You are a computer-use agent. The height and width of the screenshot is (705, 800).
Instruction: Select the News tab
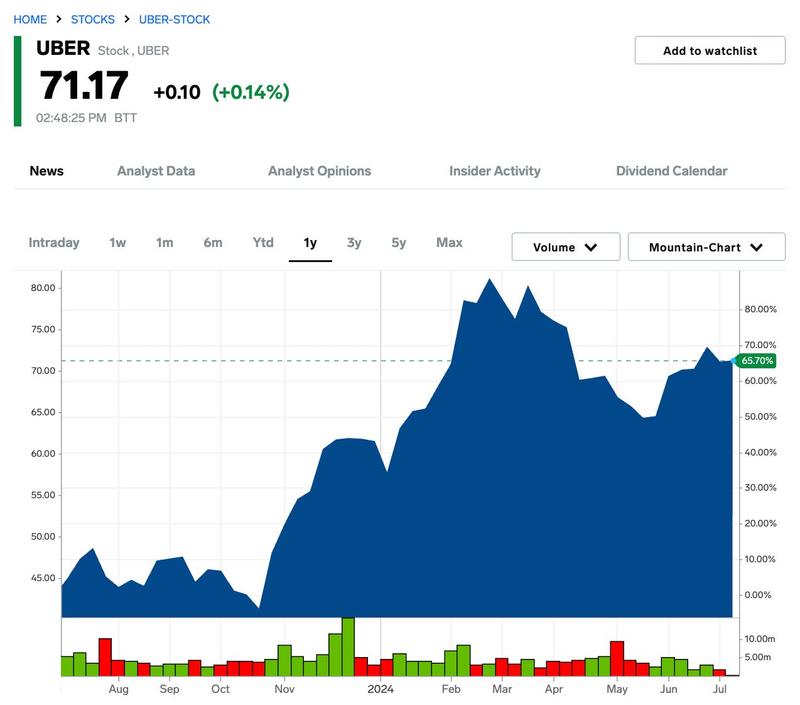(46, 171)
